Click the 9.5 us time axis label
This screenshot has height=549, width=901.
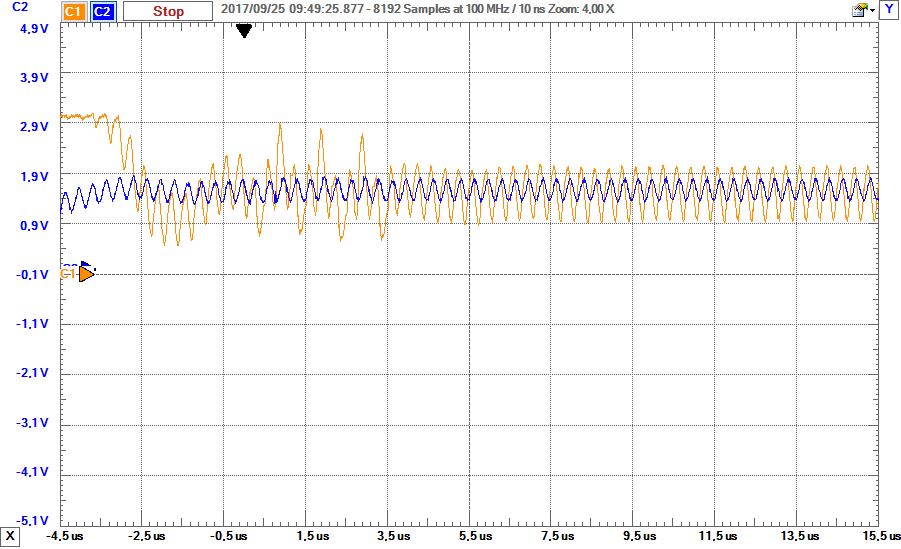pyautogui.click(x=640, y=536)
